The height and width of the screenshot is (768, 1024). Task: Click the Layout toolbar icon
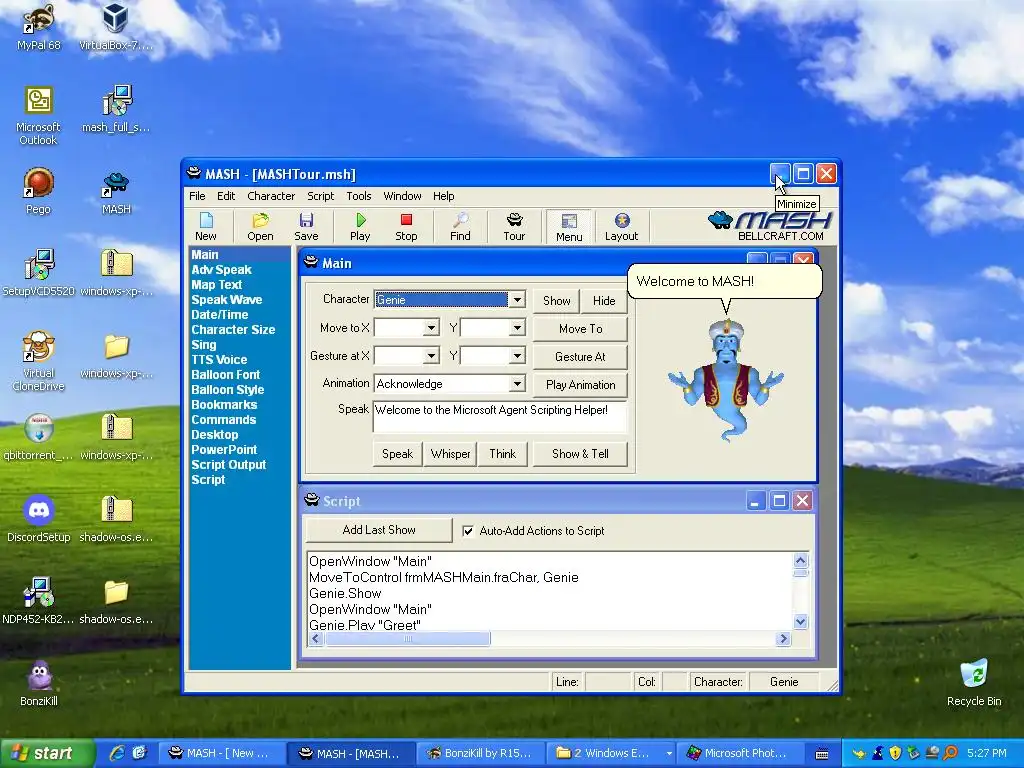coord(621,227)
